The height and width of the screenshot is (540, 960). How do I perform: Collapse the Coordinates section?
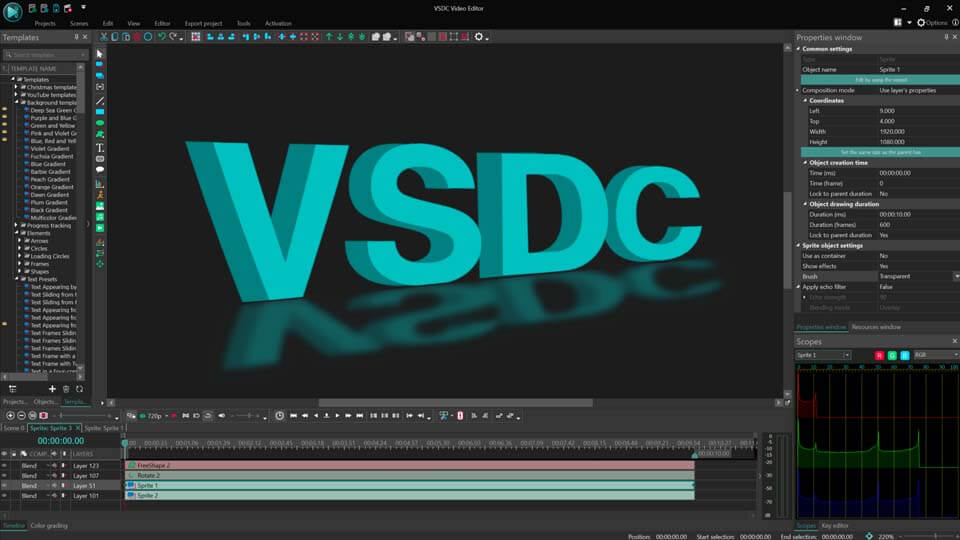click(805, 100)
